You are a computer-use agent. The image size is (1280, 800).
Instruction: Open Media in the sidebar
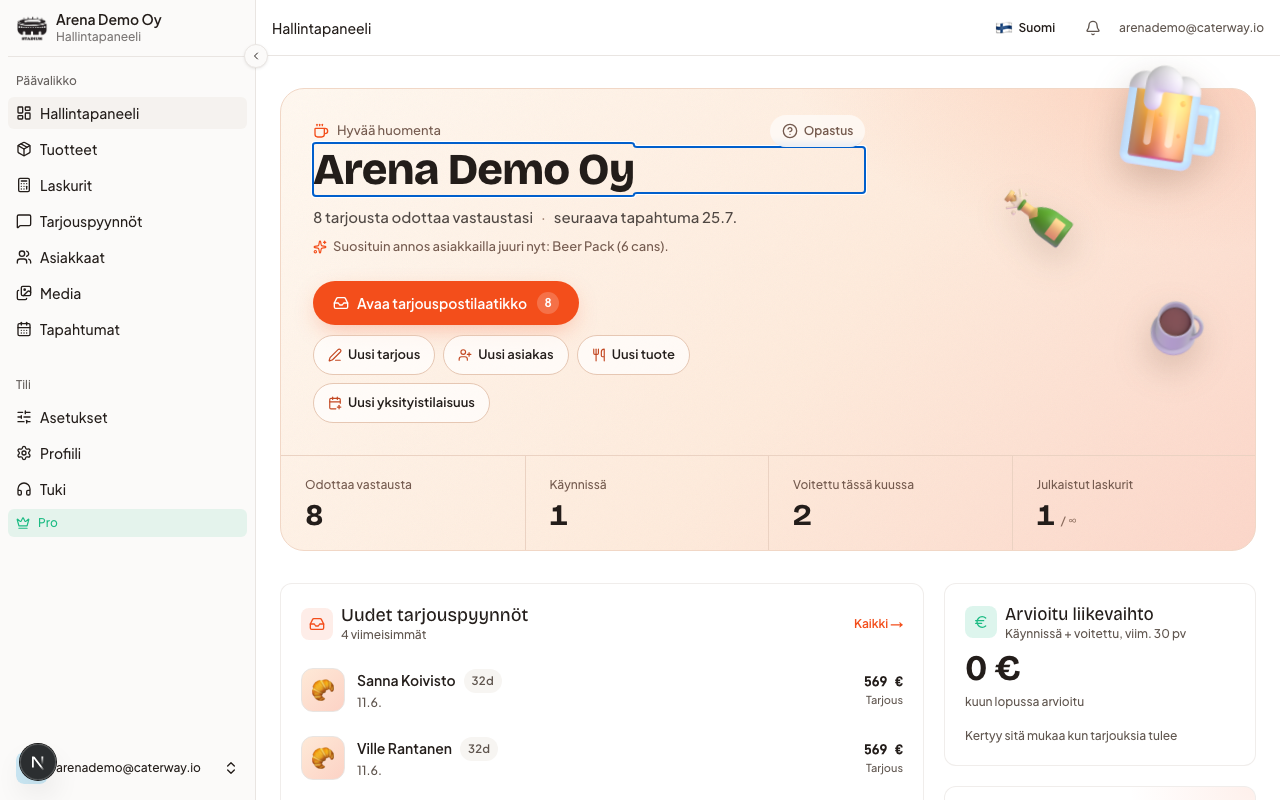(x=127, y=293)
